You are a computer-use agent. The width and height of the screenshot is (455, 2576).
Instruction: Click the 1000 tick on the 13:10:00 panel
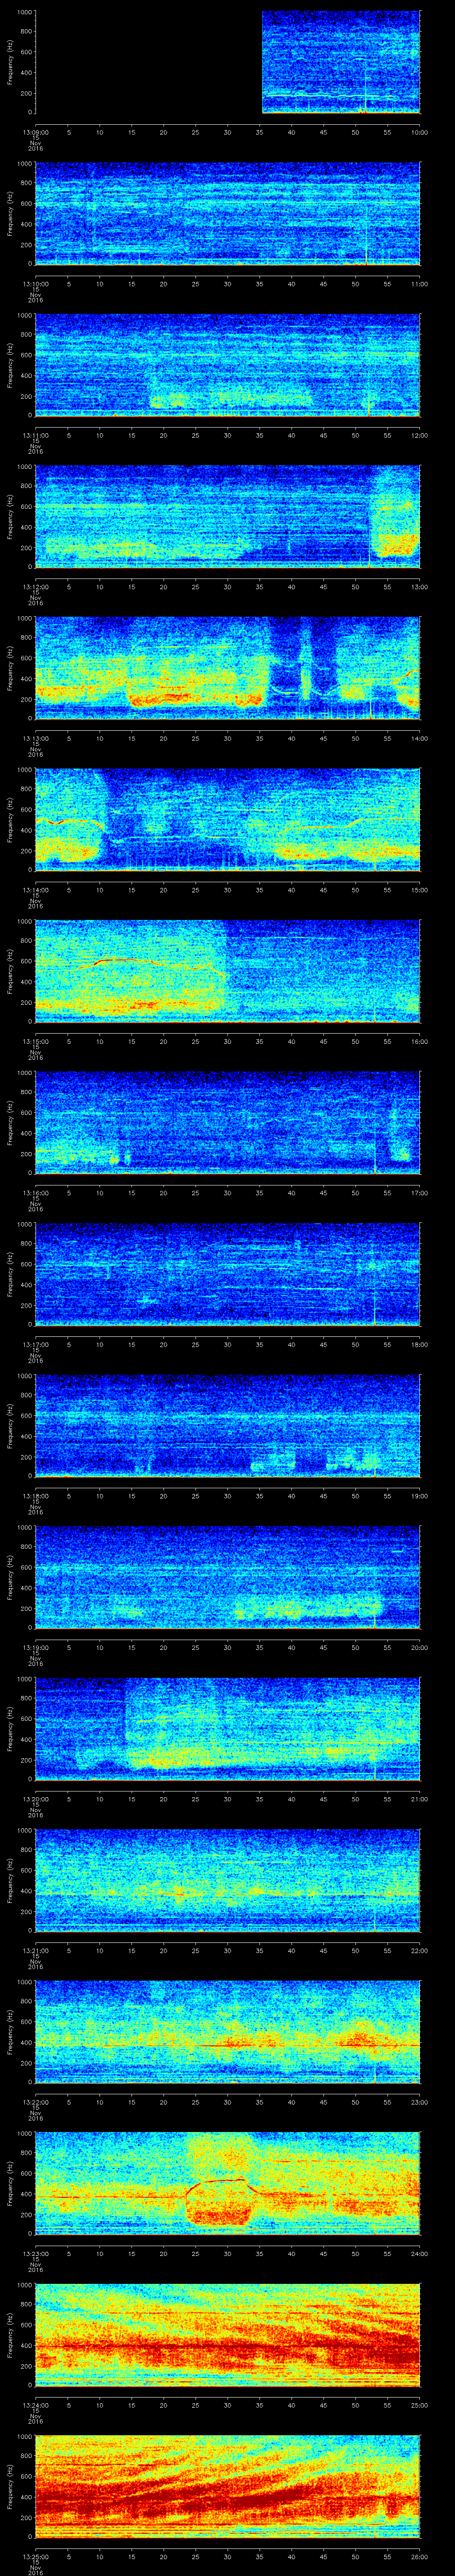[24, 164]
